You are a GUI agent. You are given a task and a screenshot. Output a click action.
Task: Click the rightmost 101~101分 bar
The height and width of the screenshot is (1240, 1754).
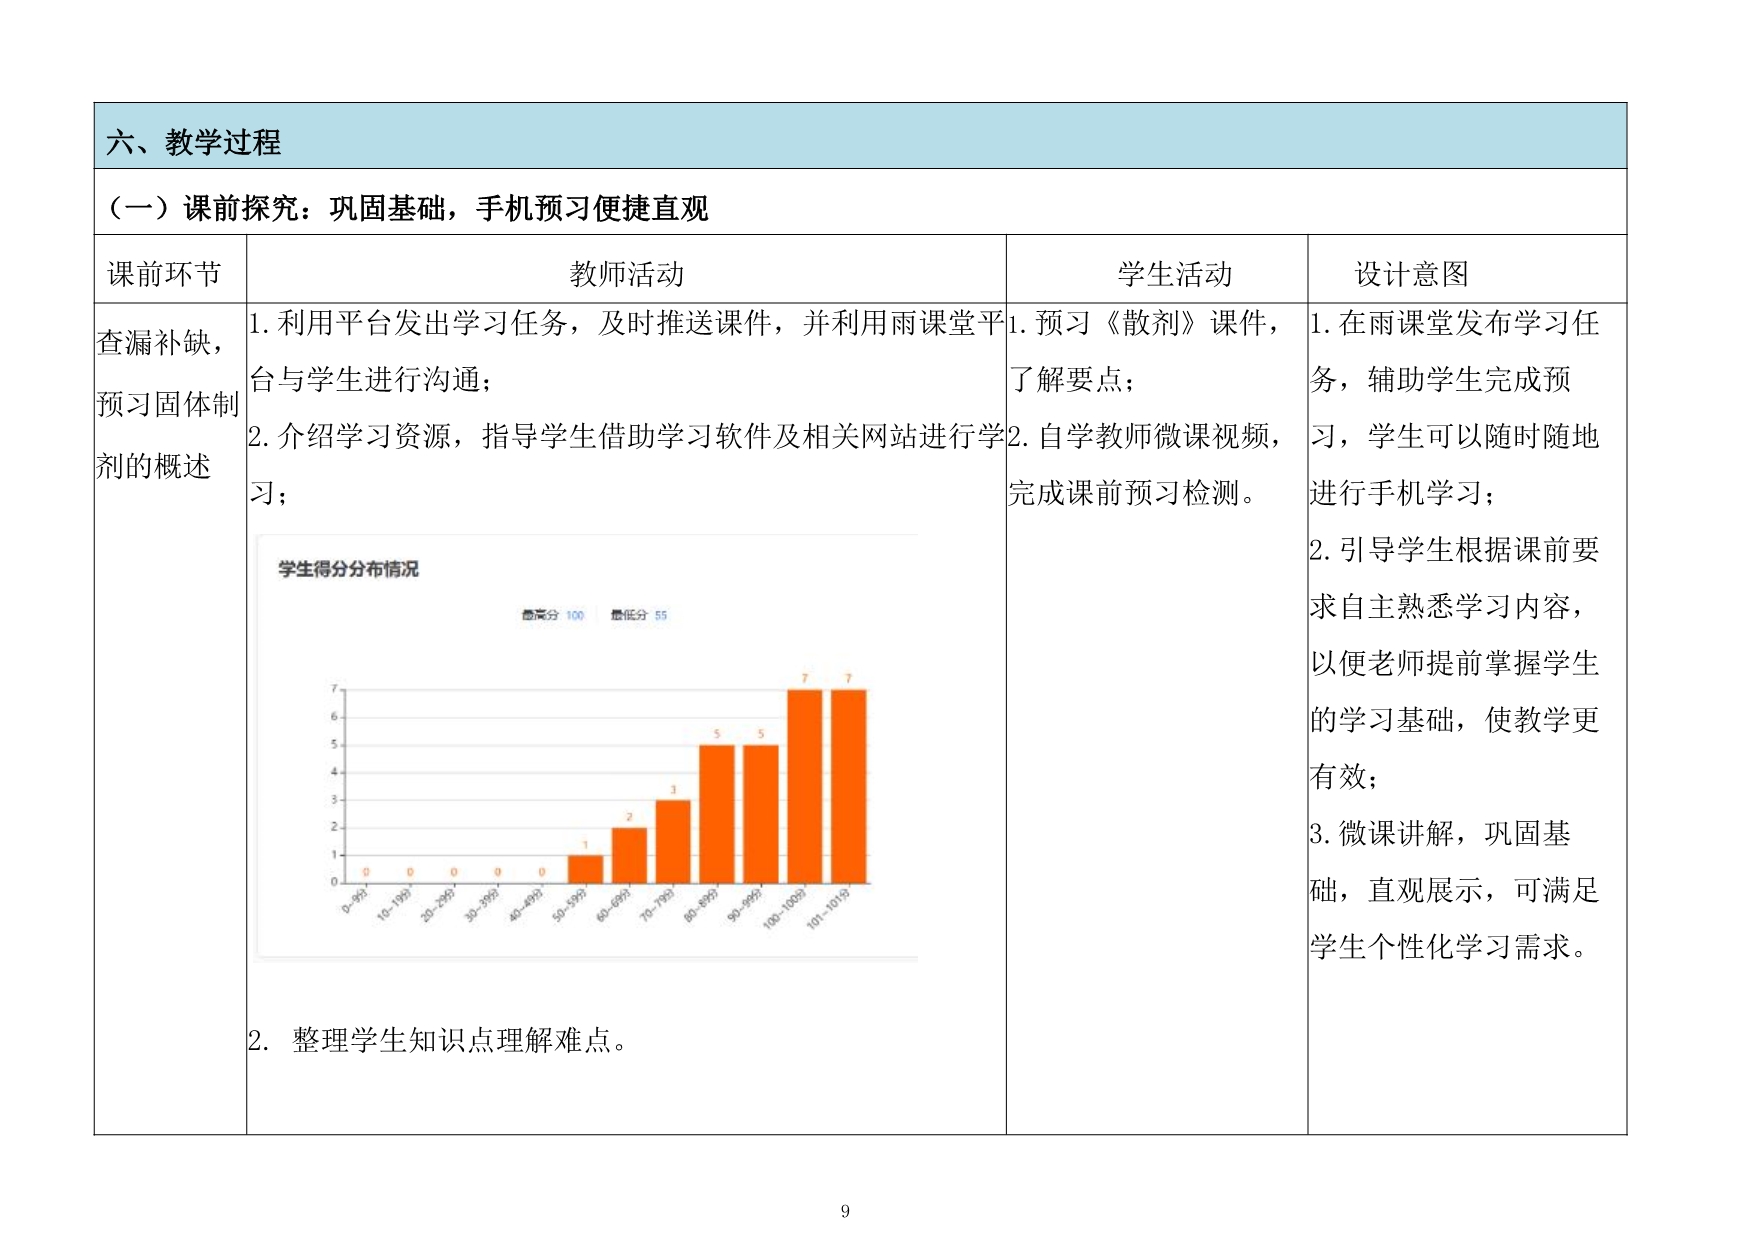pyautogui.click(x=848, y=786)
